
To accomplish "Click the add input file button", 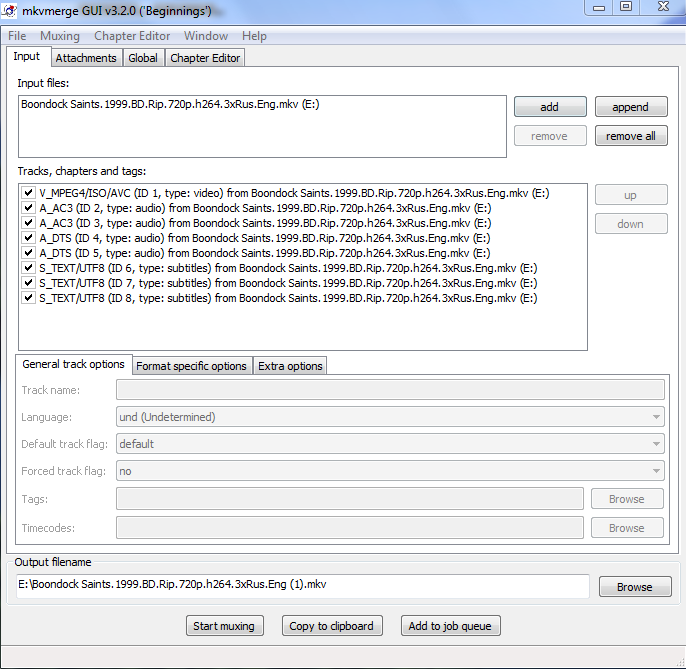I will pos(550,107).
